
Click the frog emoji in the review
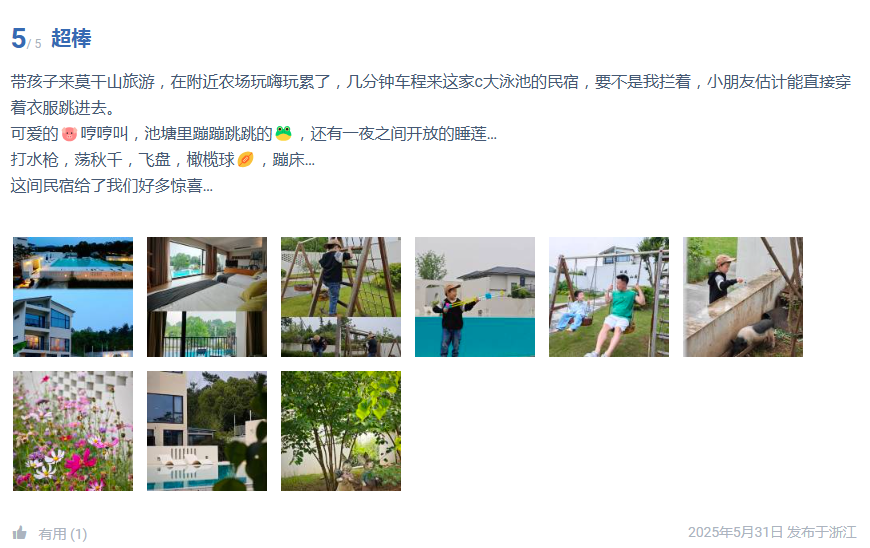pos(284,133)
